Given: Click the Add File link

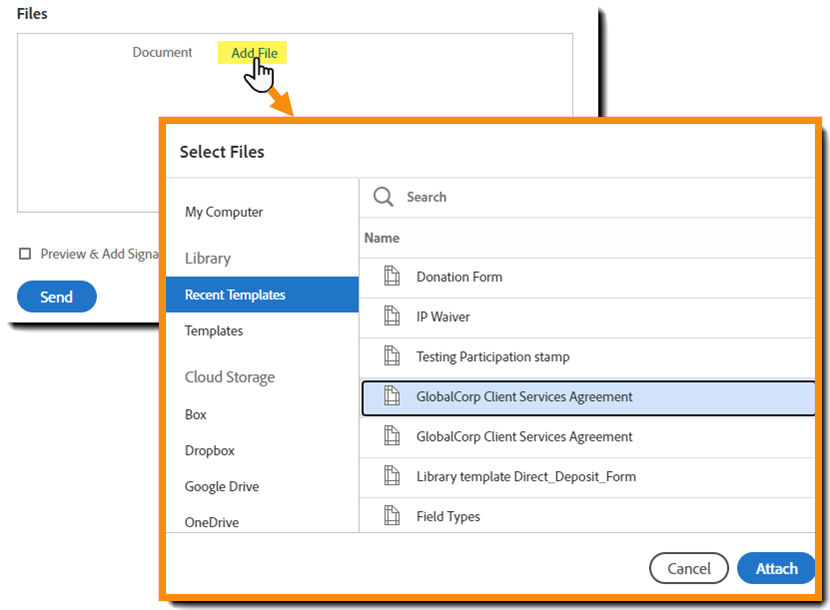Looking at the screenshot, I should (x=252, y=52).
